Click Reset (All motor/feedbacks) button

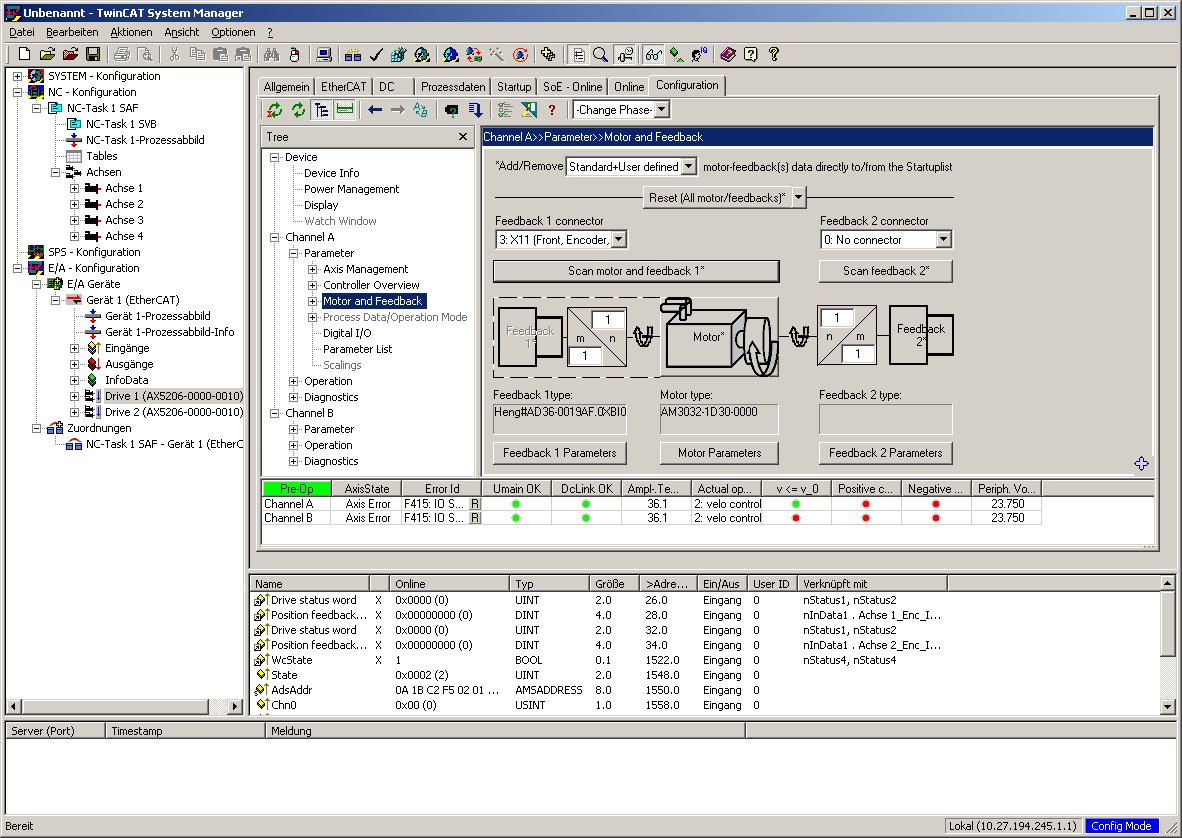point(717,197)
